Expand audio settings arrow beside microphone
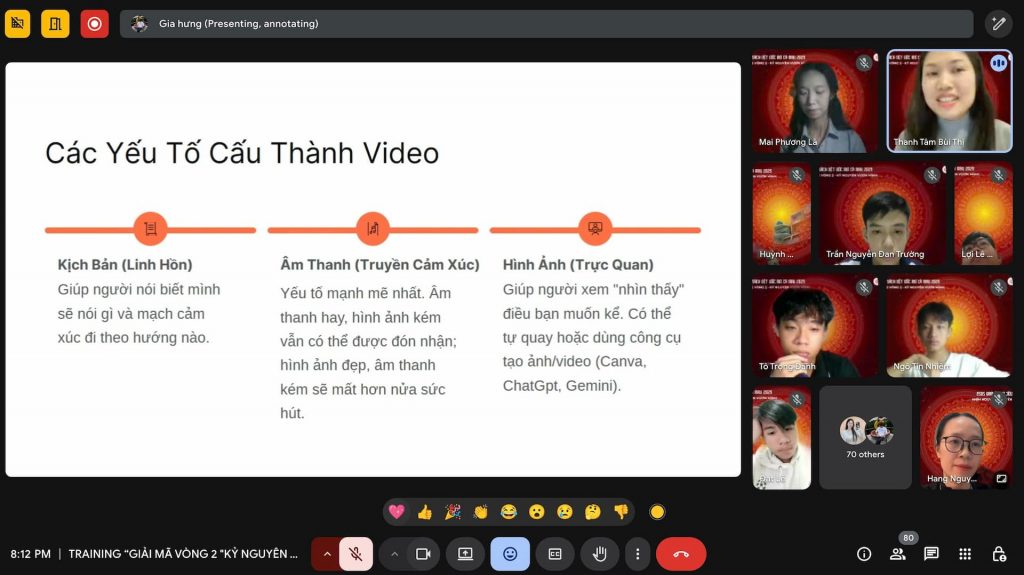Image resolution: width=1024 pixels, height=575 pixels. point(326,554)
